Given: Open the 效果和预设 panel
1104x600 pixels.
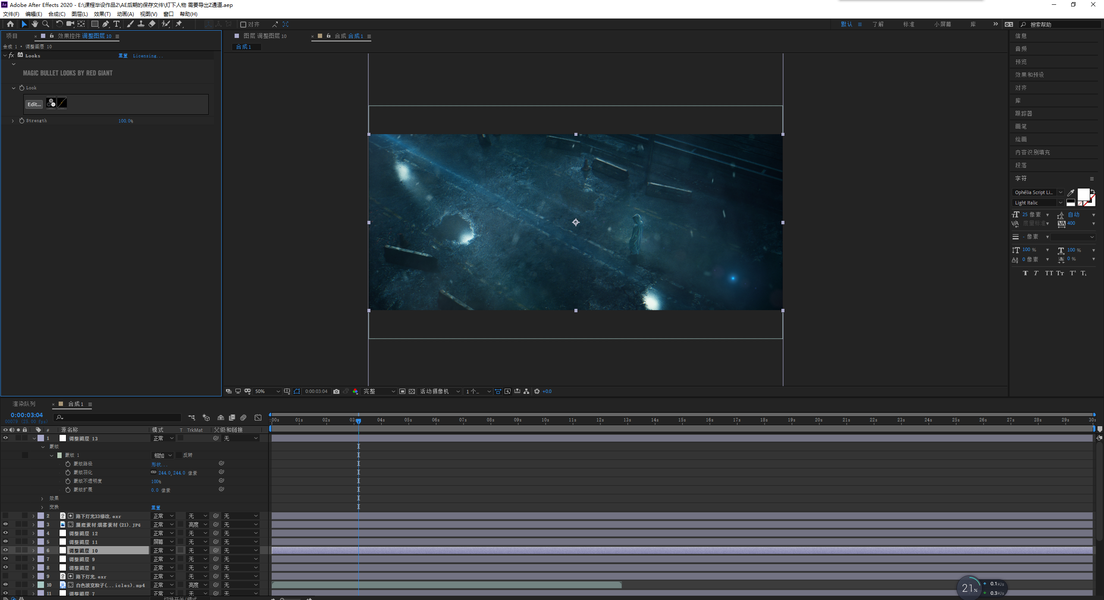Looking at the screenshot, I should pos(1029,75).
